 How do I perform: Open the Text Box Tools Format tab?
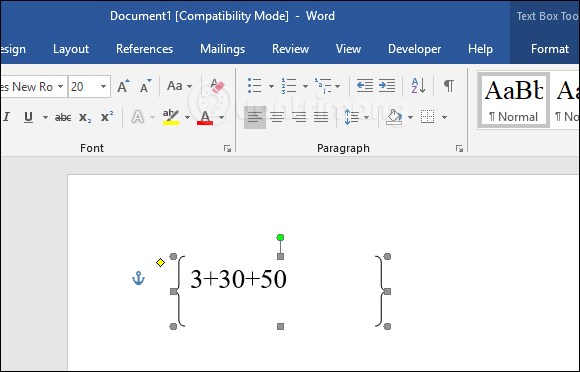[x=550, y=49]
